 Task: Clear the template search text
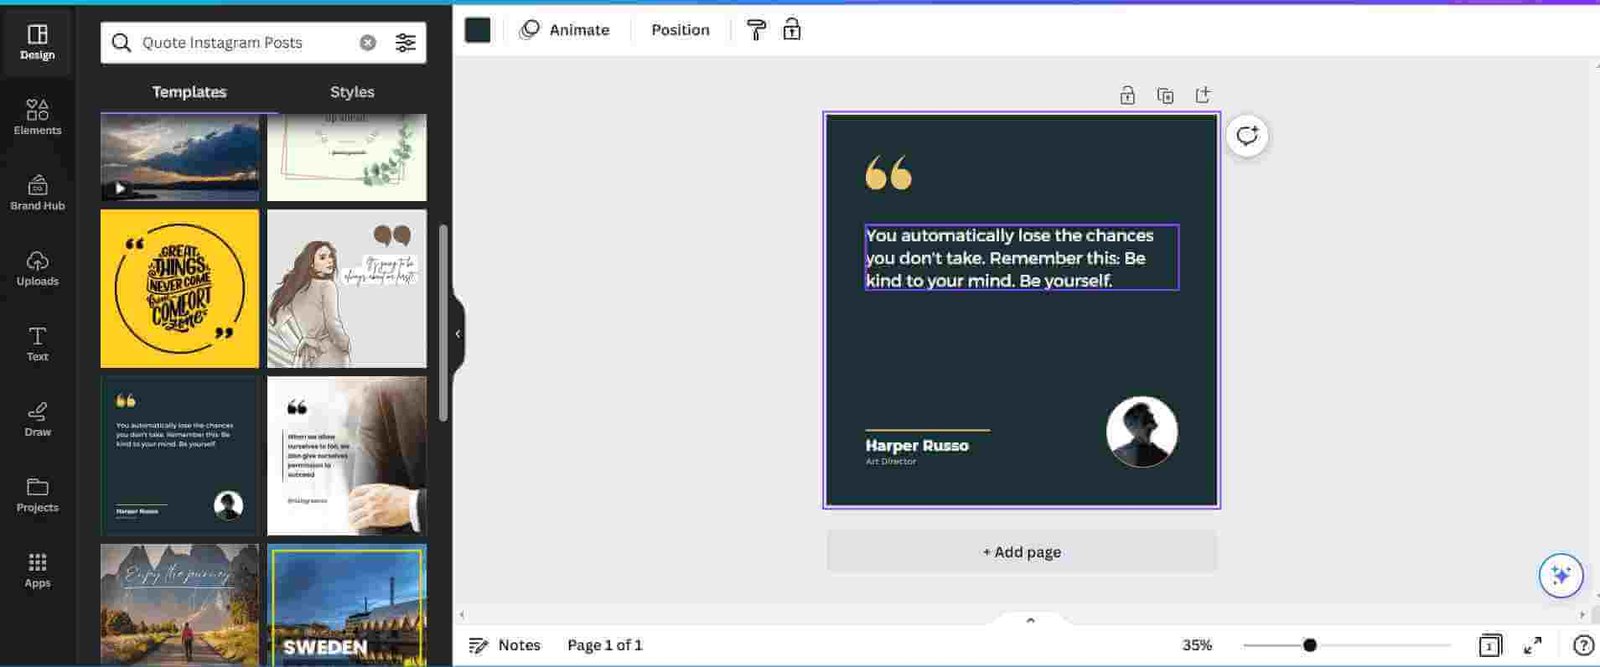(368, 43)
